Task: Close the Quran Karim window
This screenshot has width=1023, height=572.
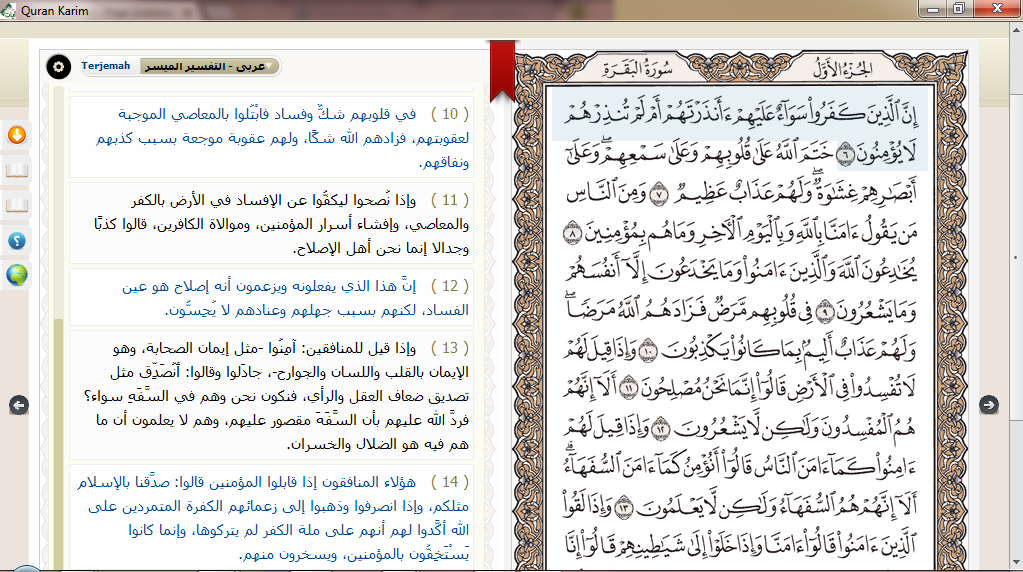Action: click(x=997, y=8)
